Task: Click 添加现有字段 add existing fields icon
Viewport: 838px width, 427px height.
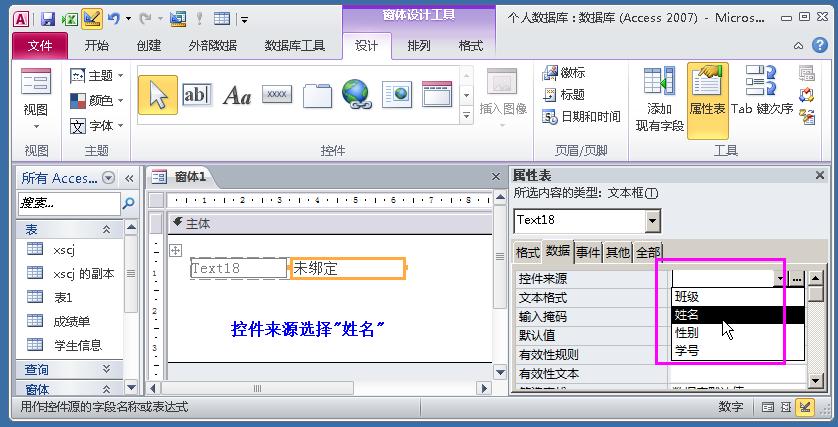Action: point(659,100)
